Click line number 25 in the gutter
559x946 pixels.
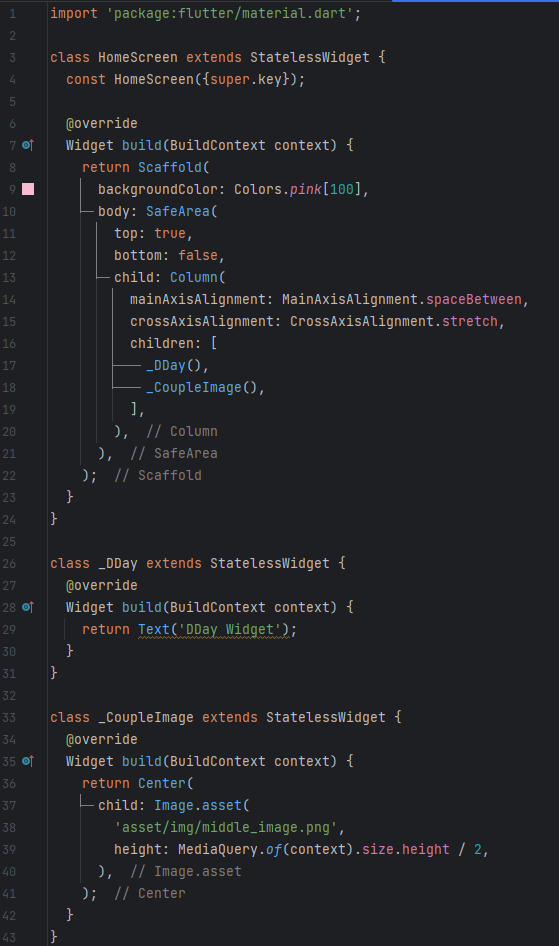[x=9, y=541]
